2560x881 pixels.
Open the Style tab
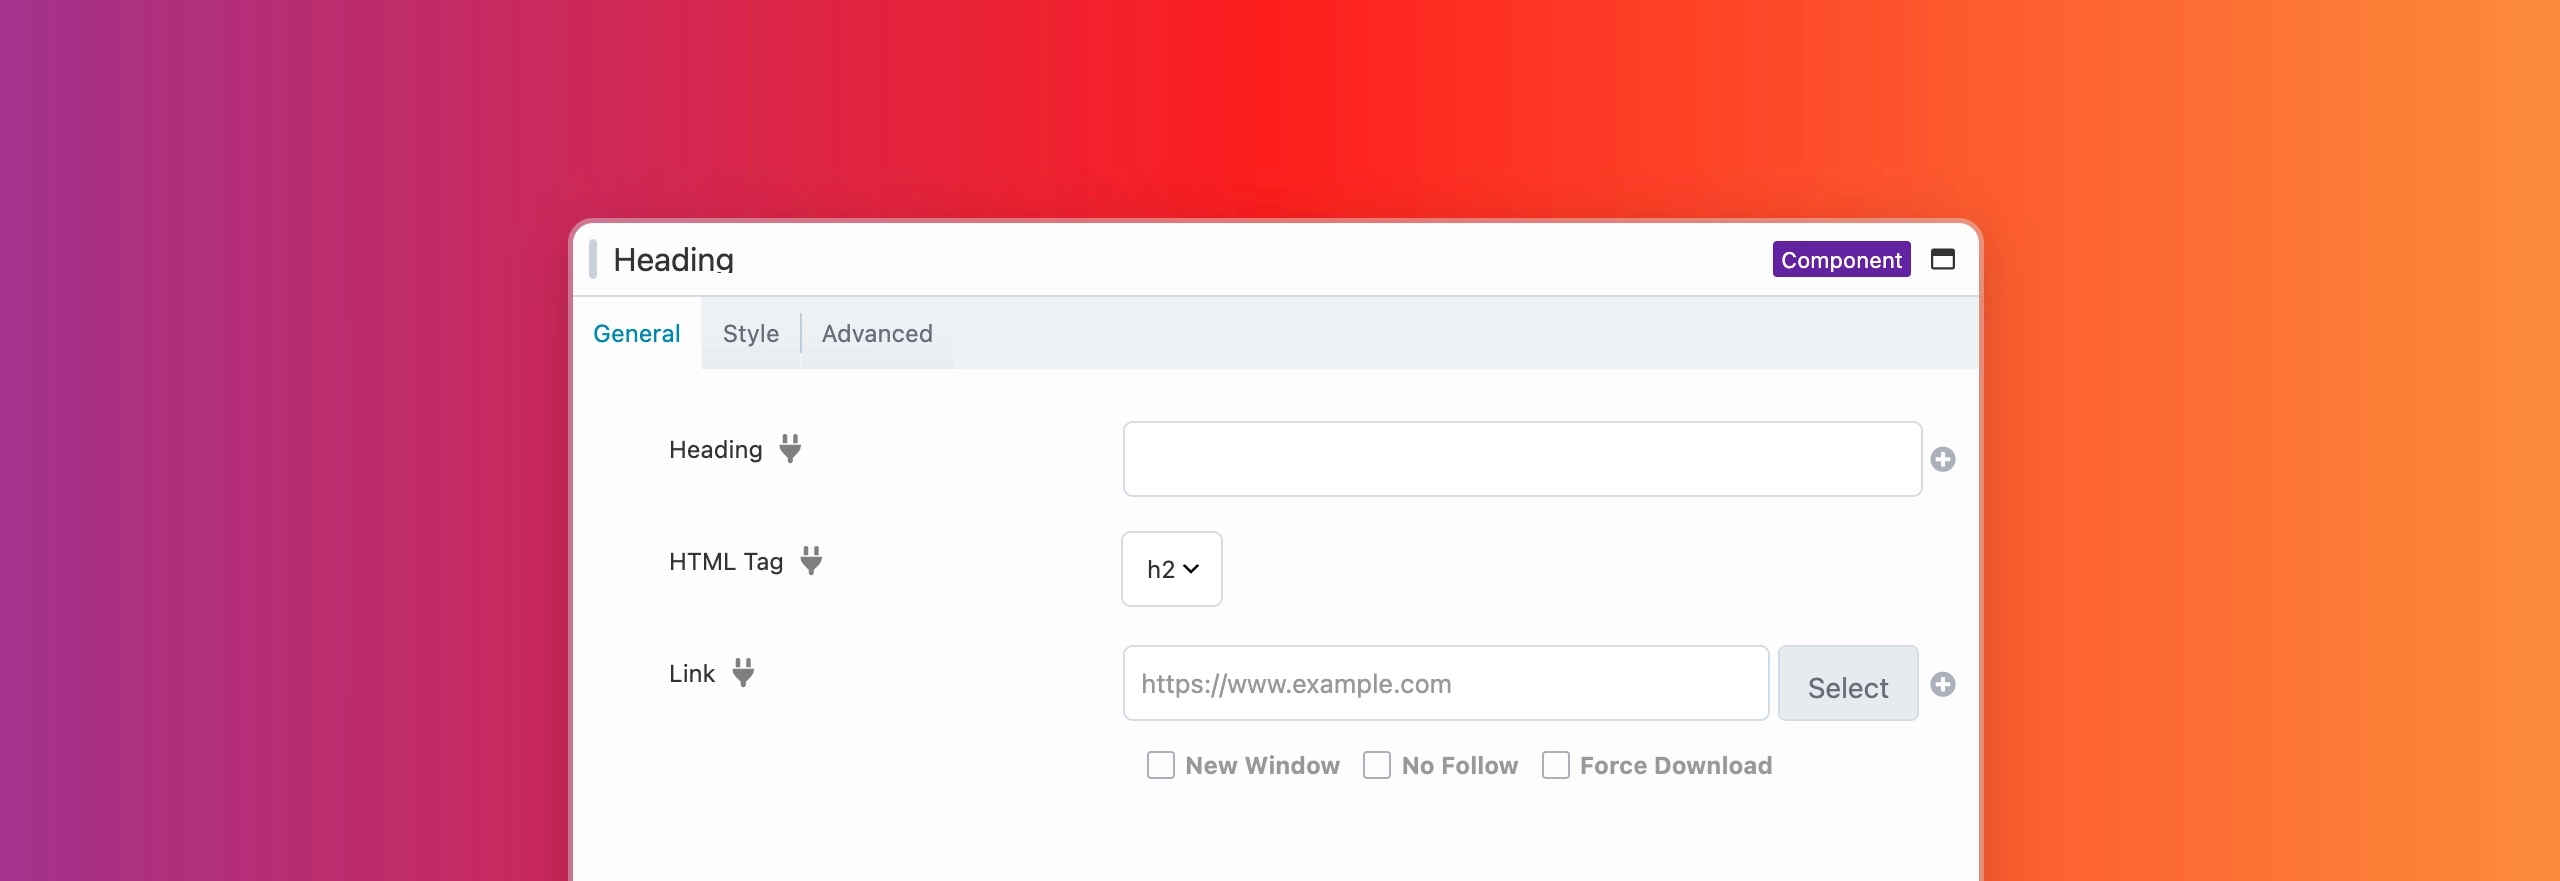pyautogui.click(x=750, y=334)
